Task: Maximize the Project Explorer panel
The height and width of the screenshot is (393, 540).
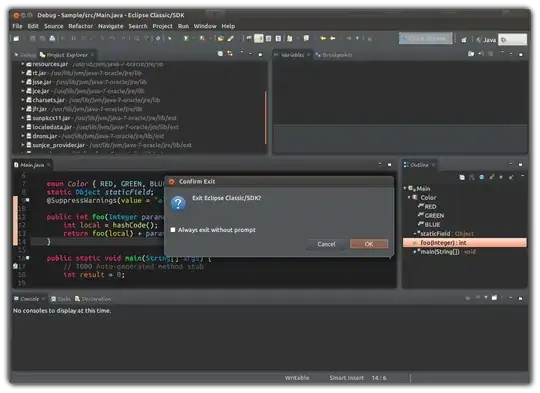Action: pyautogui.click(x=260, y=54)
